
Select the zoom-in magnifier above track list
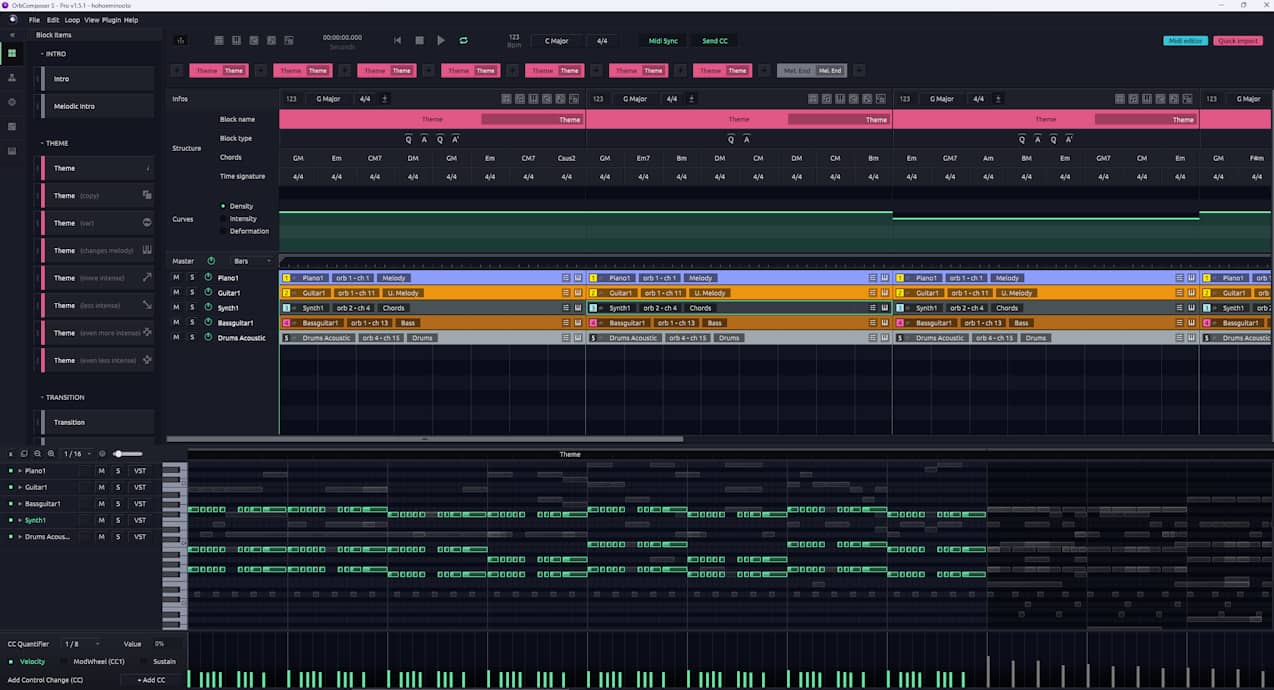50,453
